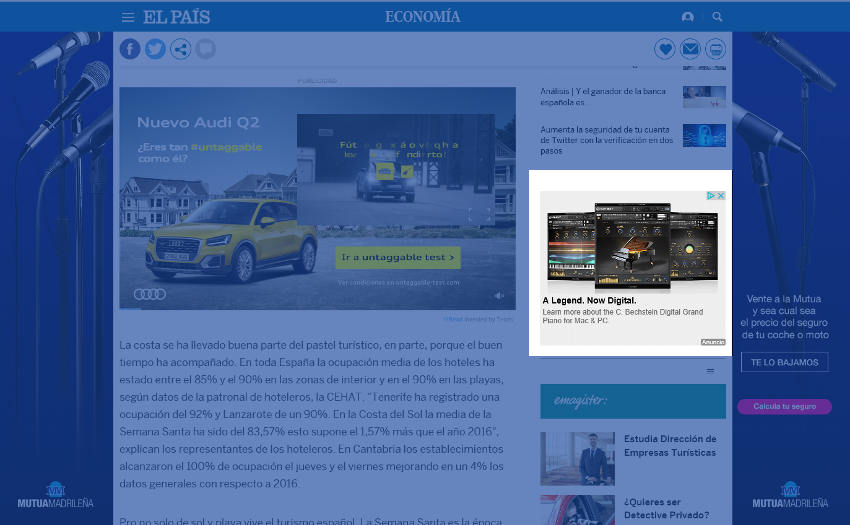Open the article comments bubble icon
Screen dimensions: 850x525
(x=206, y=49)
